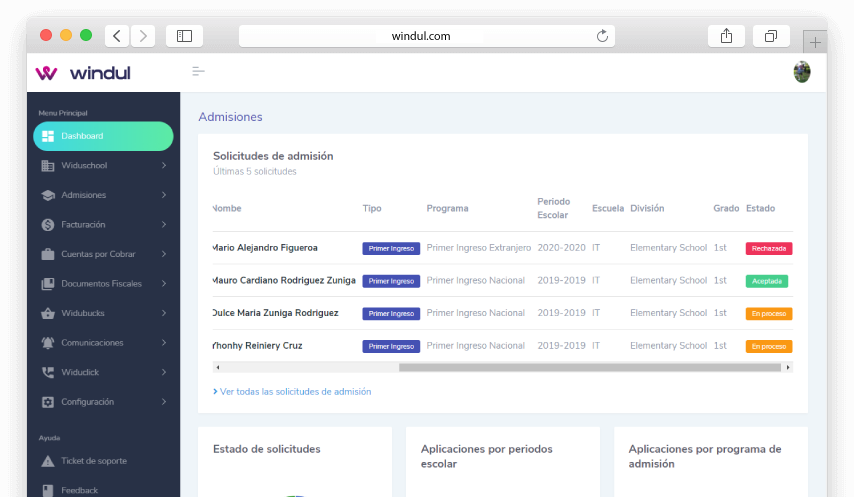This screenshot has width=854, height=497.
Task: Click the Widuclick phone icon
Action: [x=48, y=372]
